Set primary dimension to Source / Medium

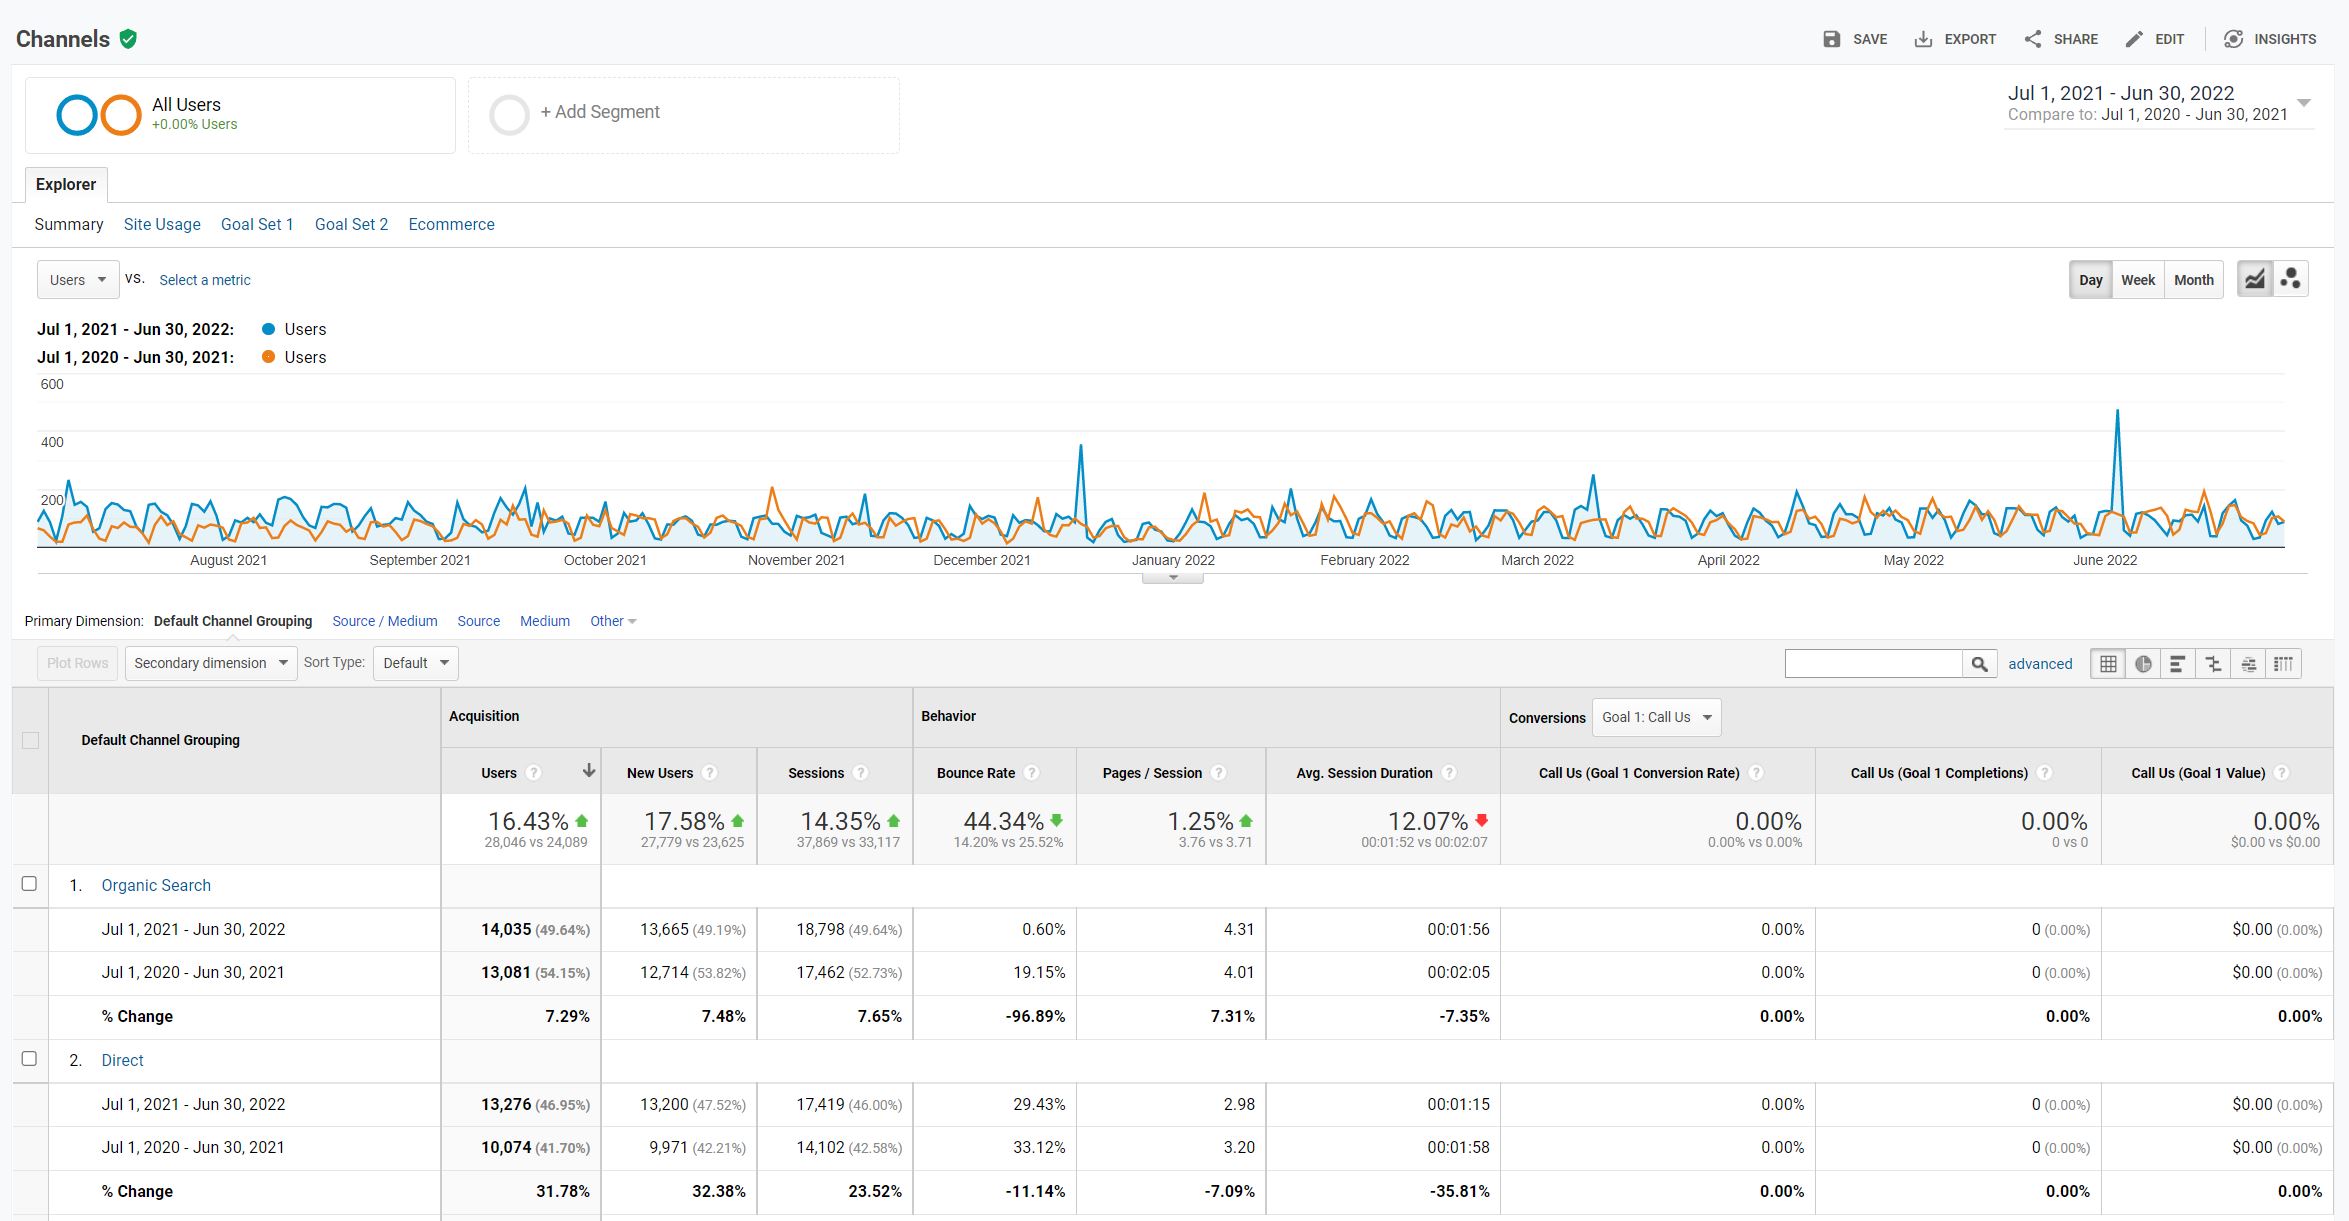pyautogui.click(x=385, y=621)
